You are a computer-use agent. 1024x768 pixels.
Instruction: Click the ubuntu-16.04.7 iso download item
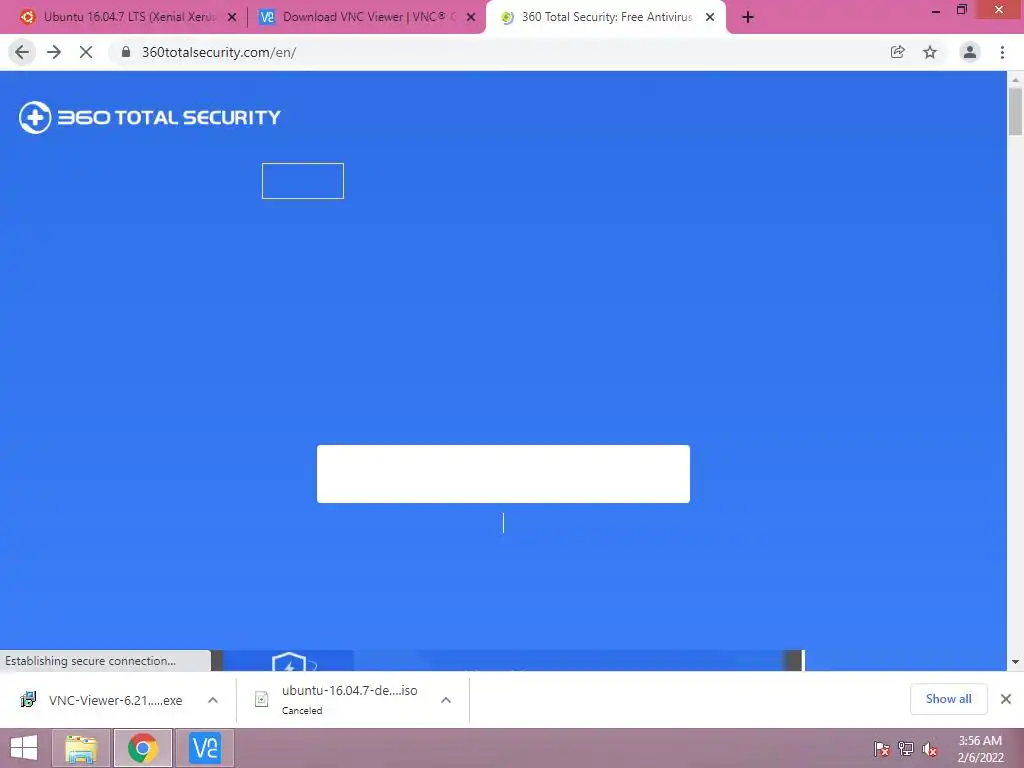point(349,699)
